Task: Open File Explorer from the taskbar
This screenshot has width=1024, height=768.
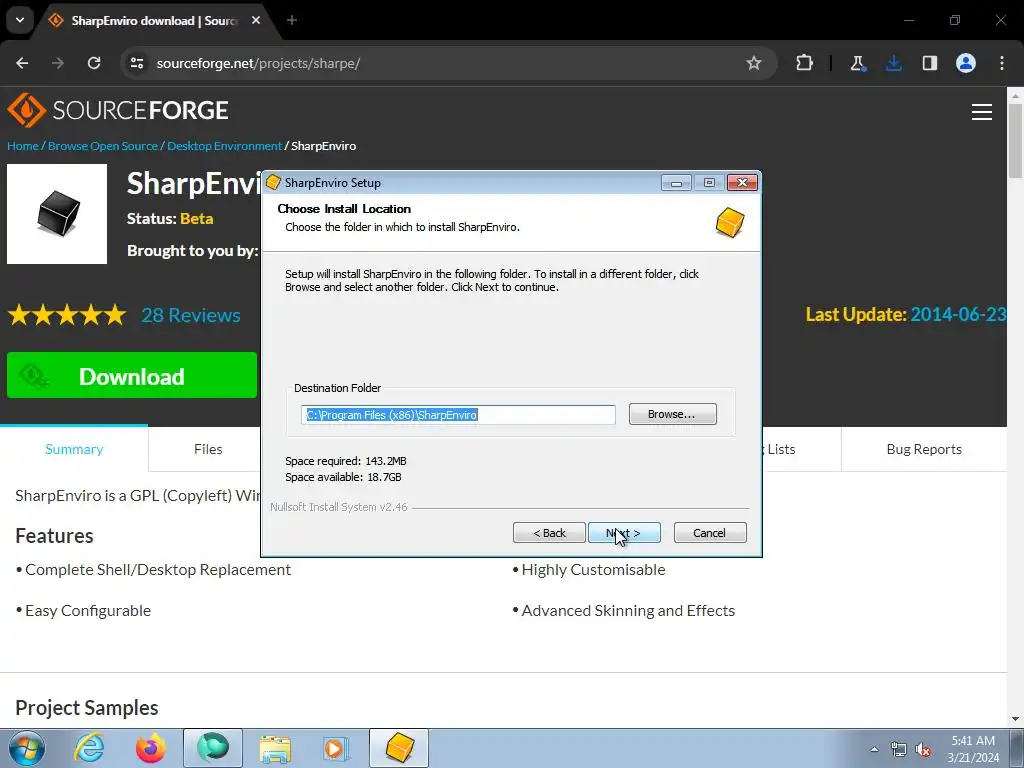Action: pyautogui.click(x=275, y=748)
